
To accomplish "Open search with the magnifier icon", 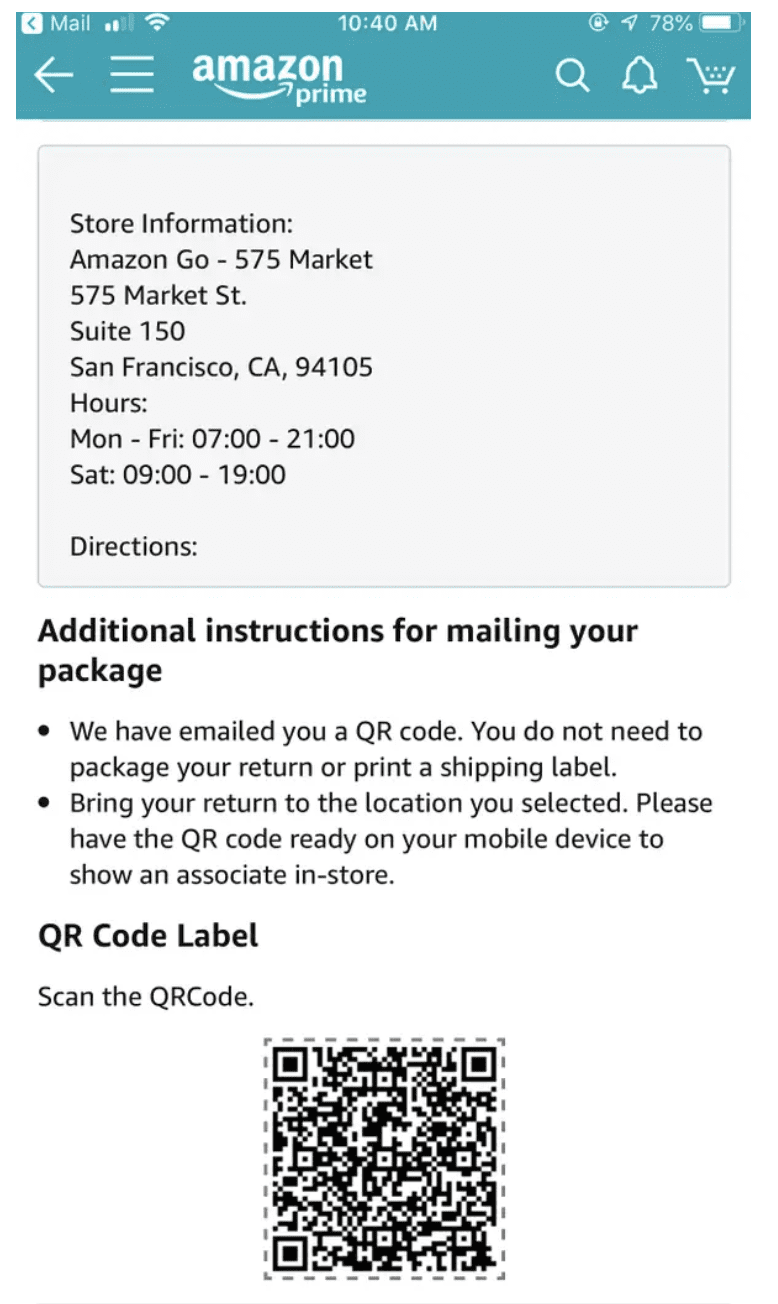I will [572, 76].
